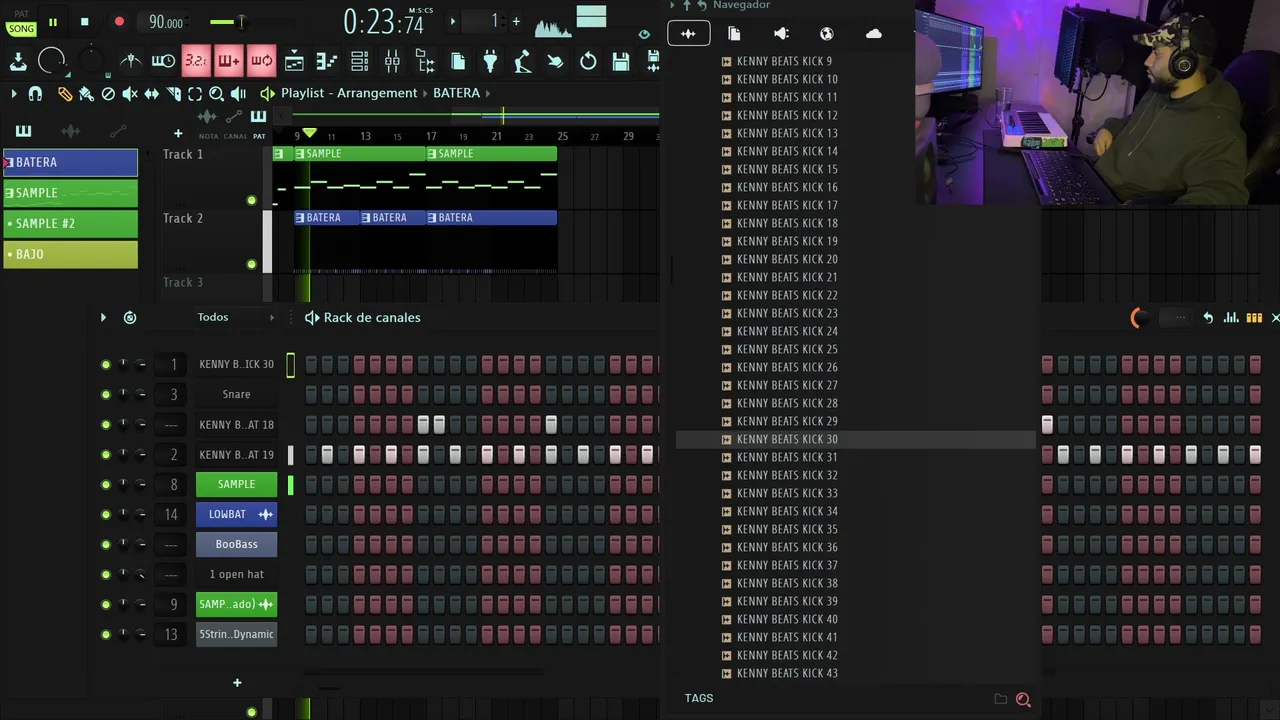Open pattern selector arrow menu
1280x720 pixels.
(453, 21)
